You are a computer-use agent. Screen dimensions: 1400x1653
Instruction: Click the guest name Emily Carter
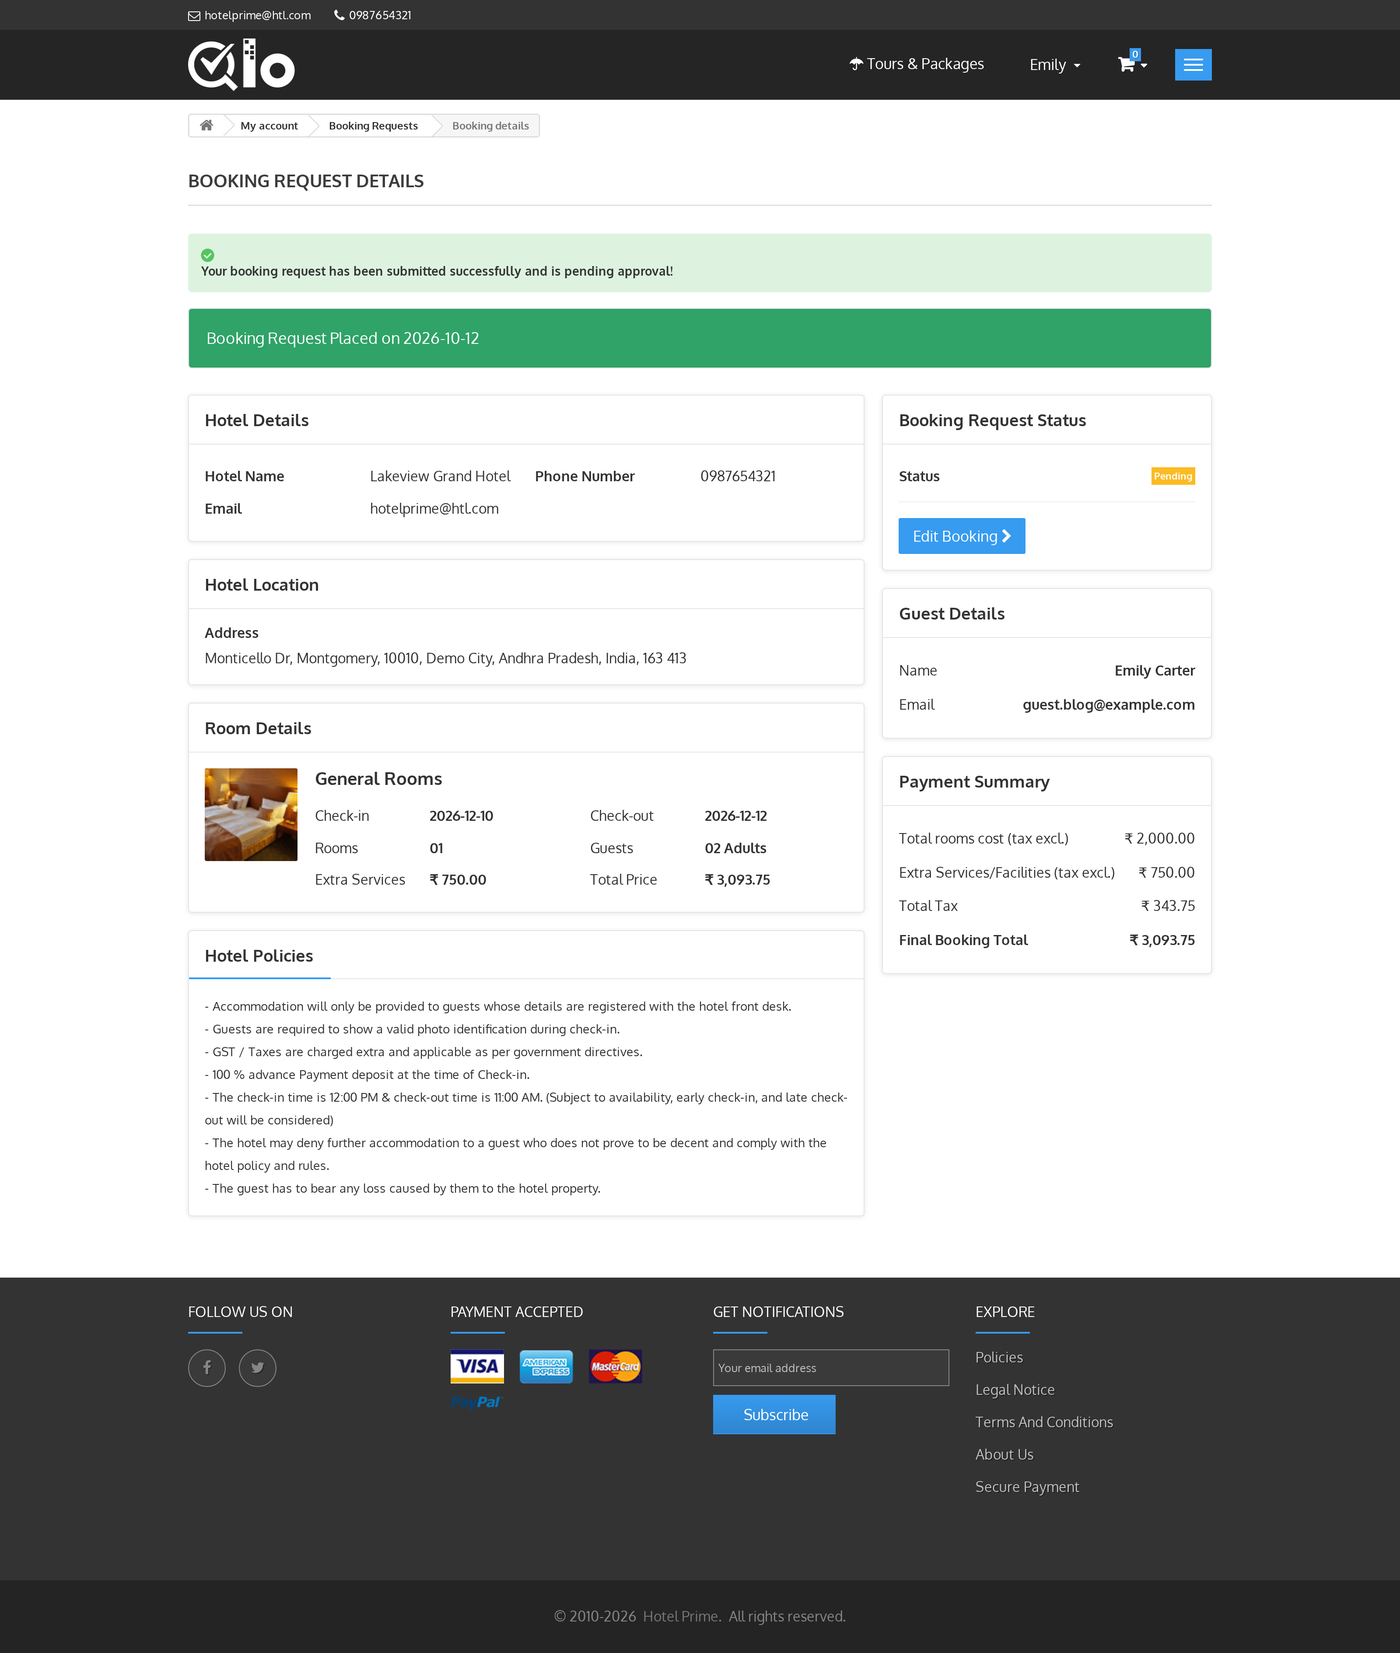click(x=1155, y=671)
